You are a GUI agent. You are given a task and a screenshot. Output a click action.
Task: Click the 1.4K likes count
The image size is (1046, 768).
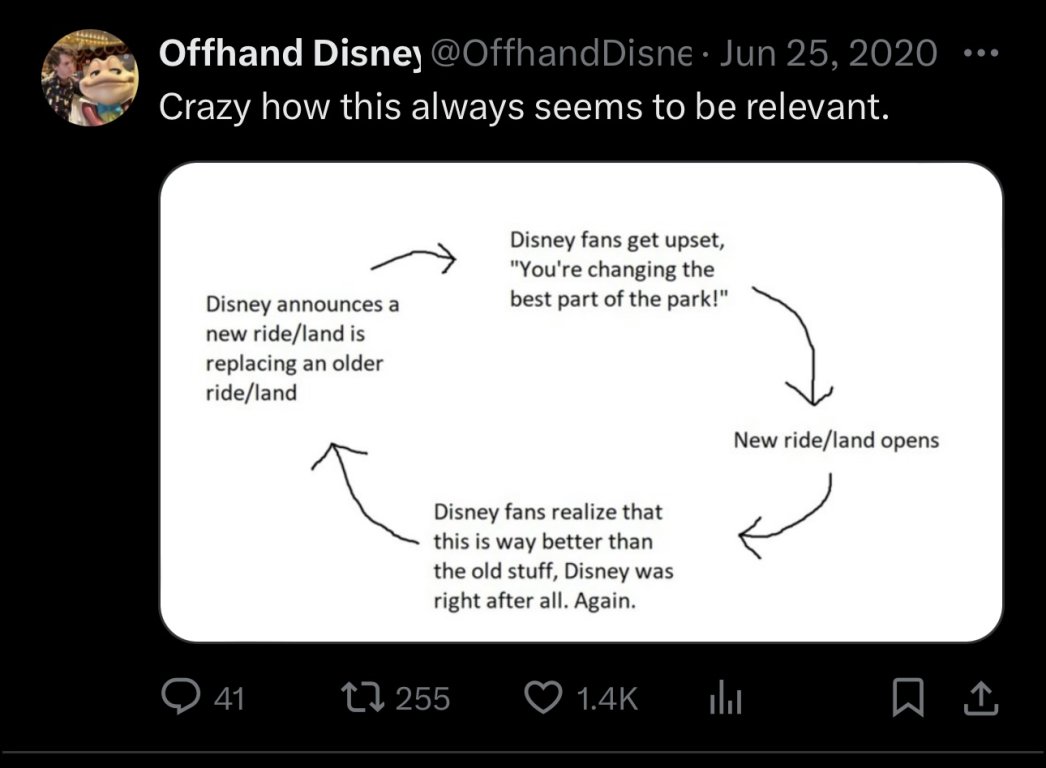tap(607, 698)
